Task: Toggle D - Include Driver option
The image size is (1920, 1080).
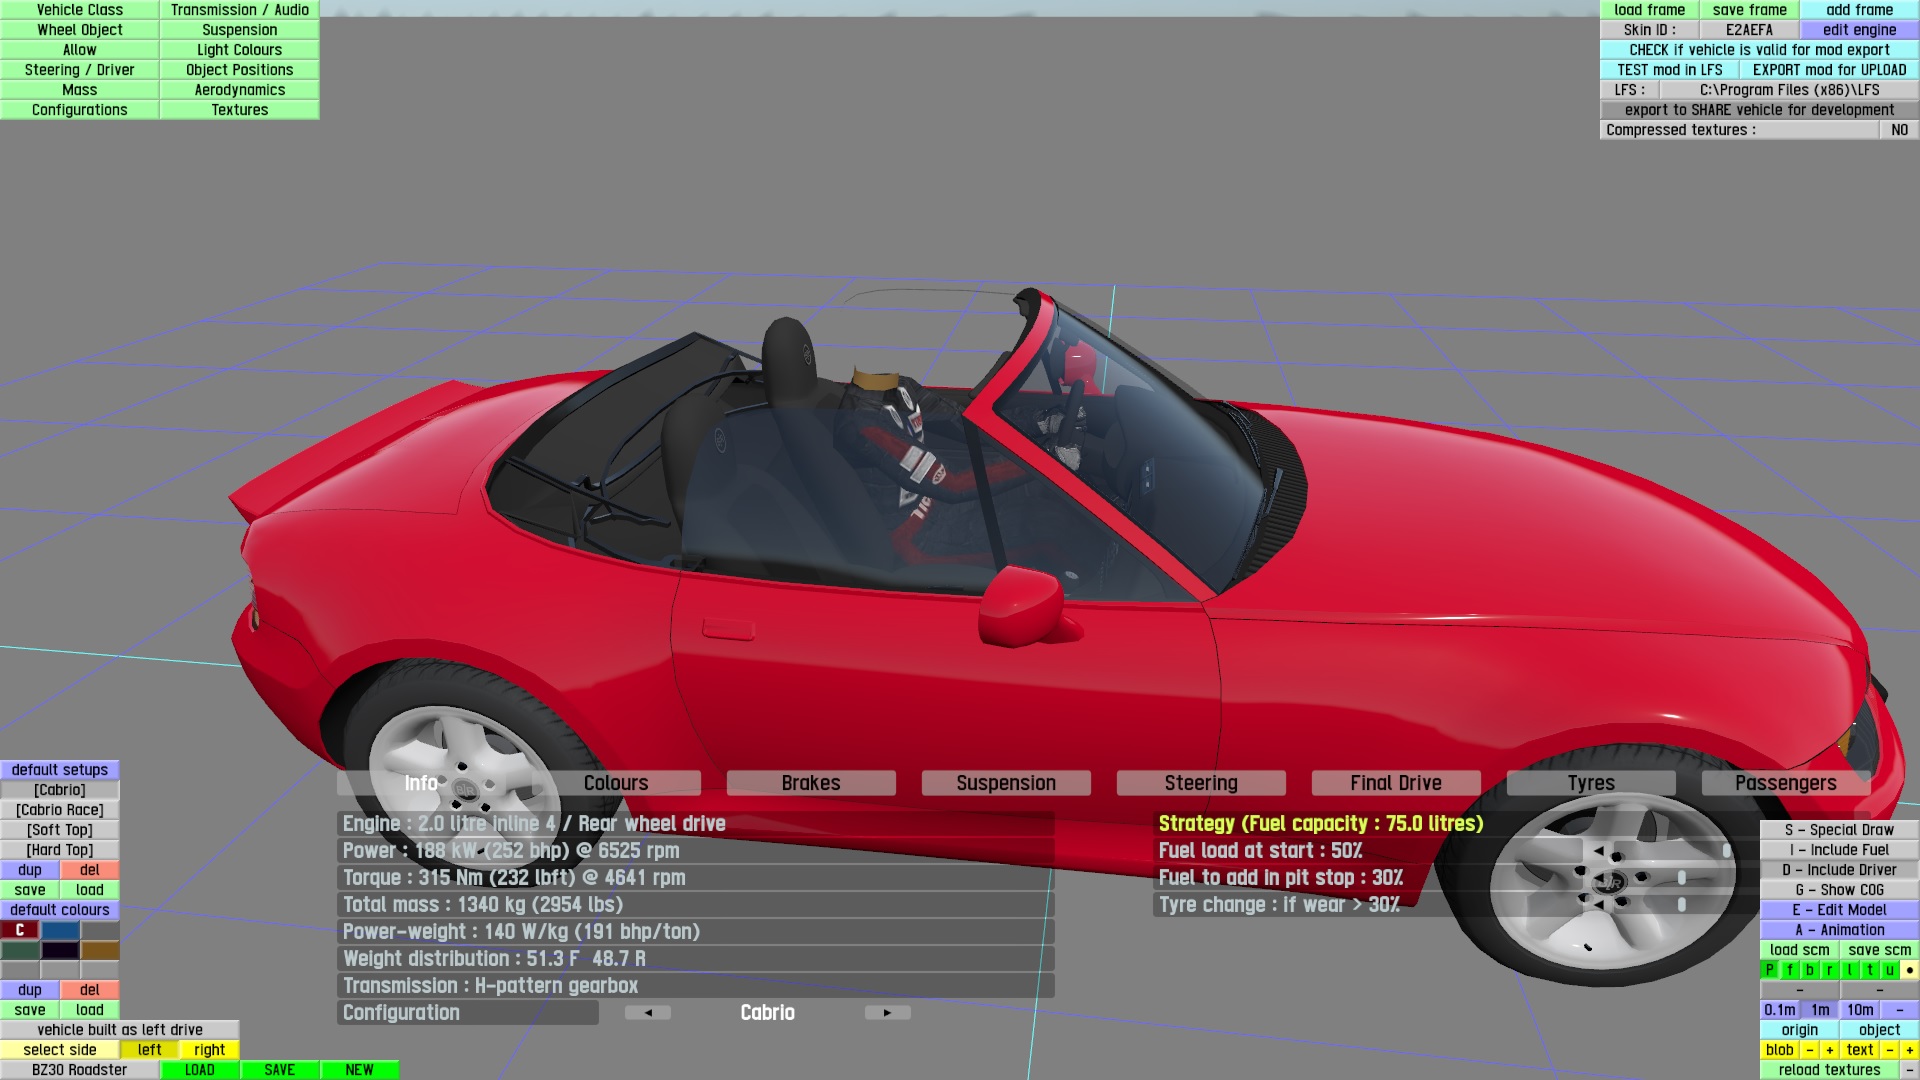Action: [x=1839, y=870]
